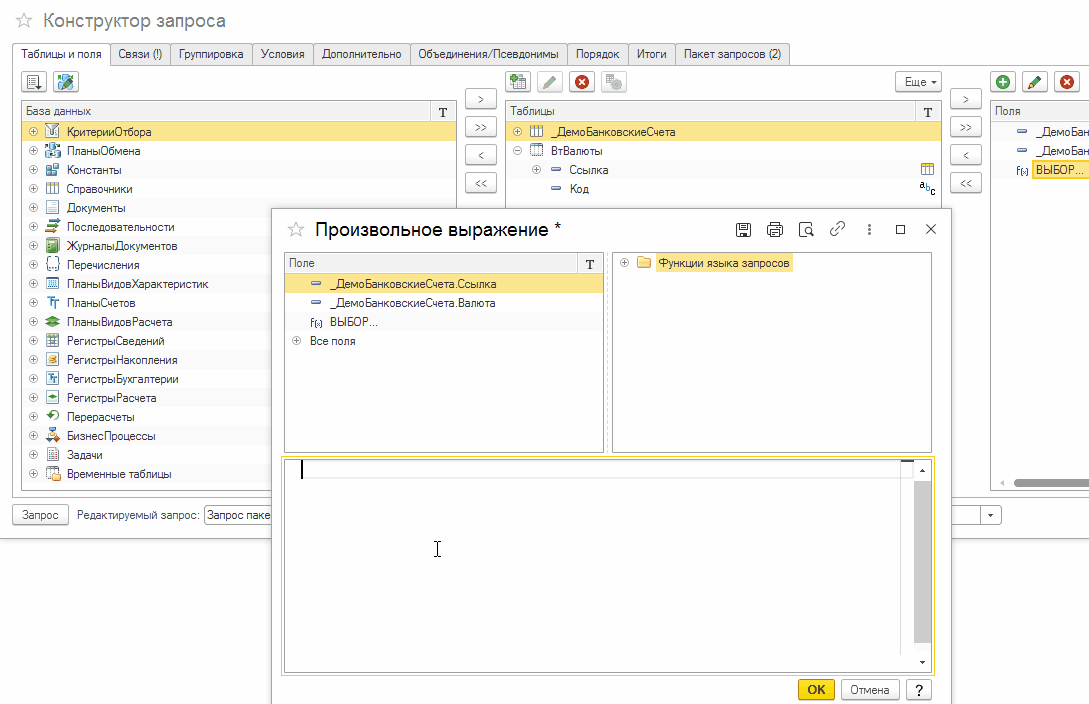Select ПланыСчетов in База данных tree
Viewport: 1089px width, 704px height.
pos(101,303)
